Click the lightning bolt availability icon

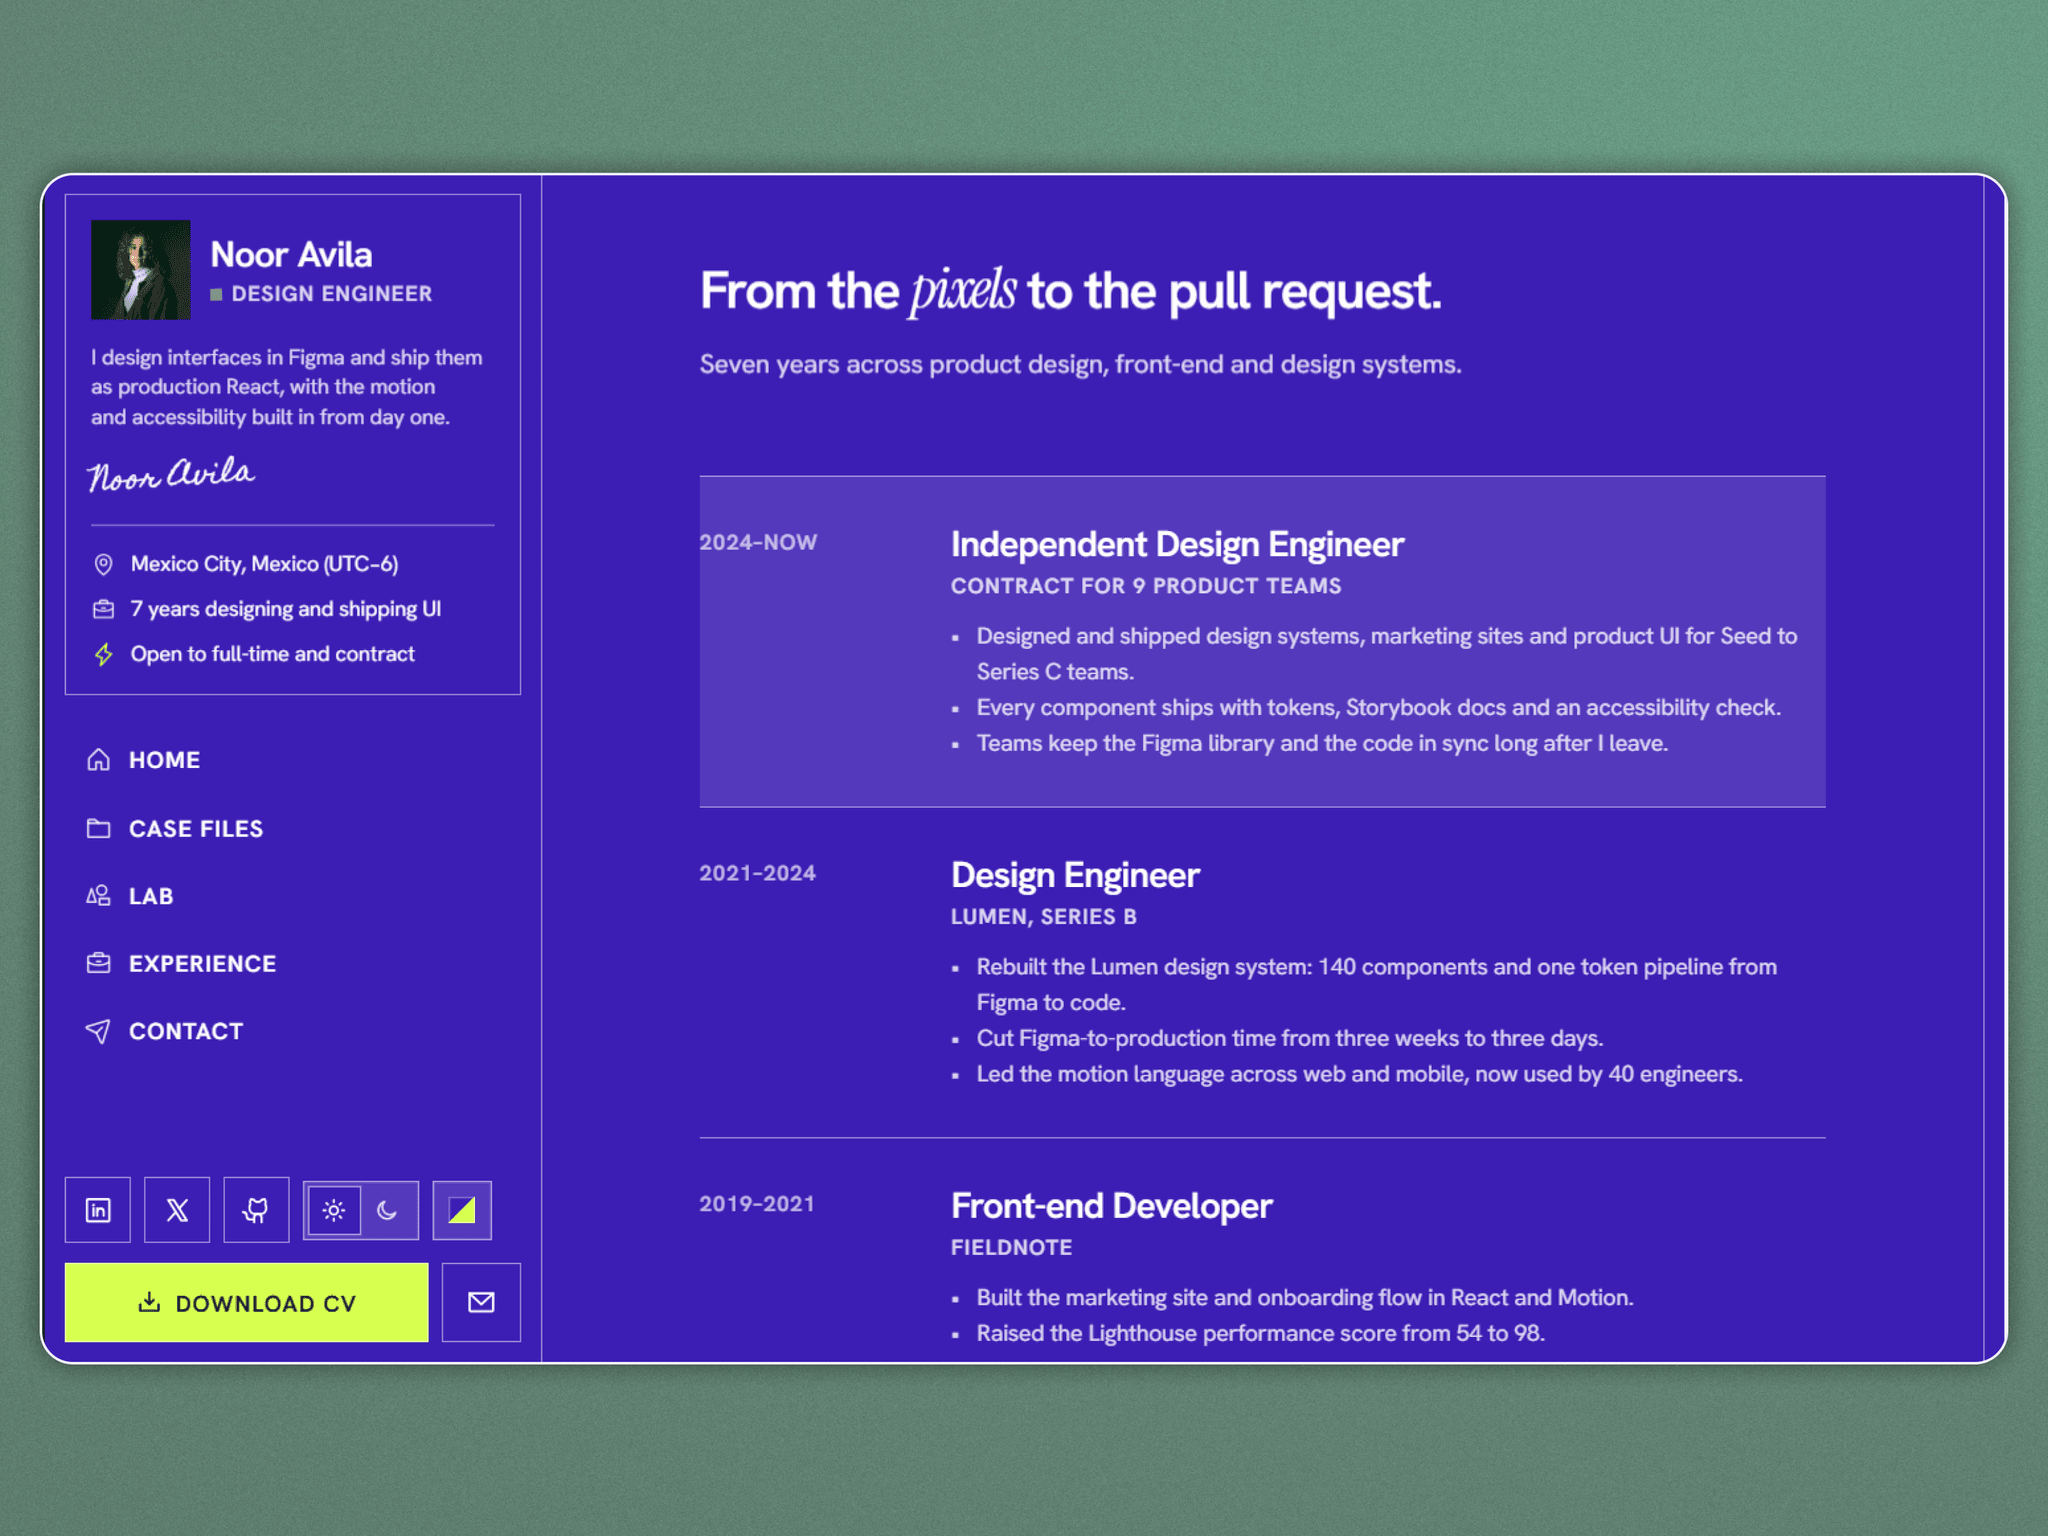pos(103,654)
